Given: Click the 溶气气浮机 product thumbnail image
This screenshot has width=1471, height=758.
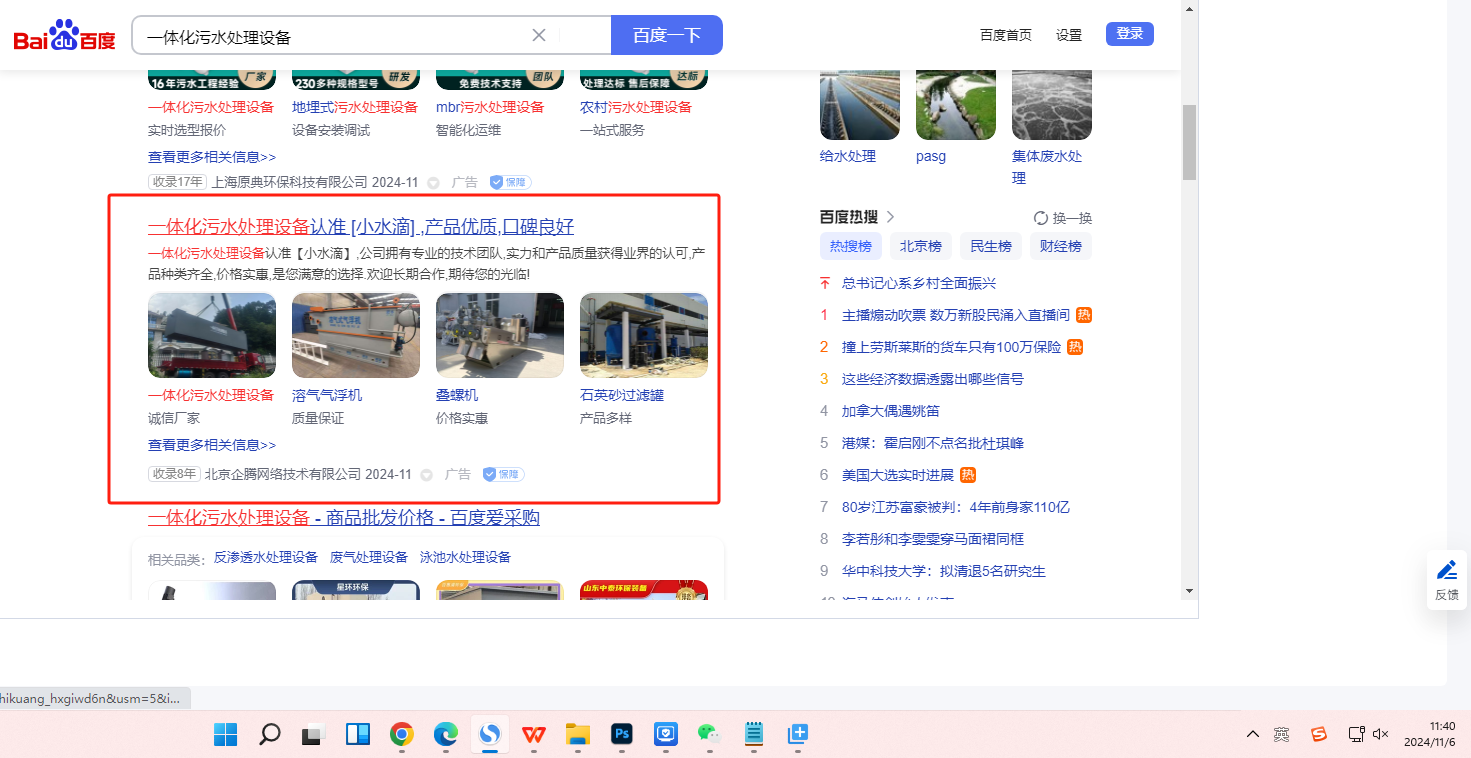Looking at the screenshot, I should (x=355, y=335).
